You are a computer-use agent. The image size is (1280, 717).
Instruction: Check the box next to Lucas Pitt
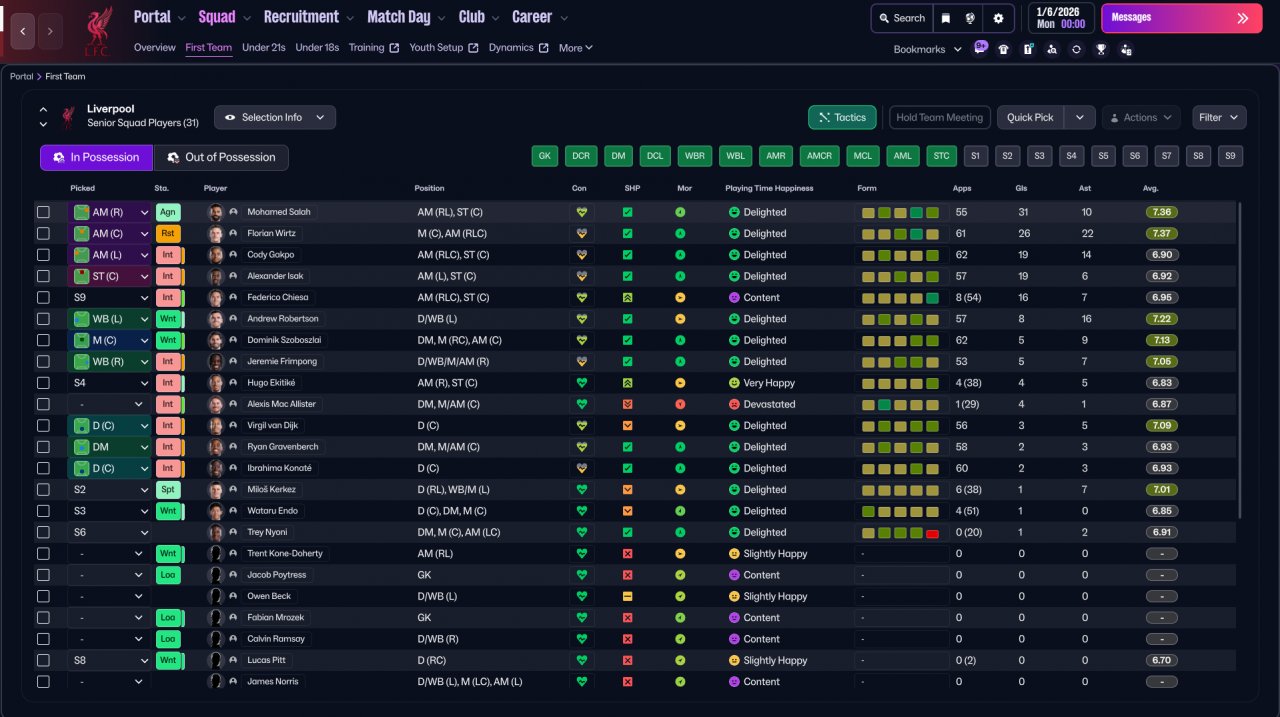pyautogui.click(x=43, y=661)
